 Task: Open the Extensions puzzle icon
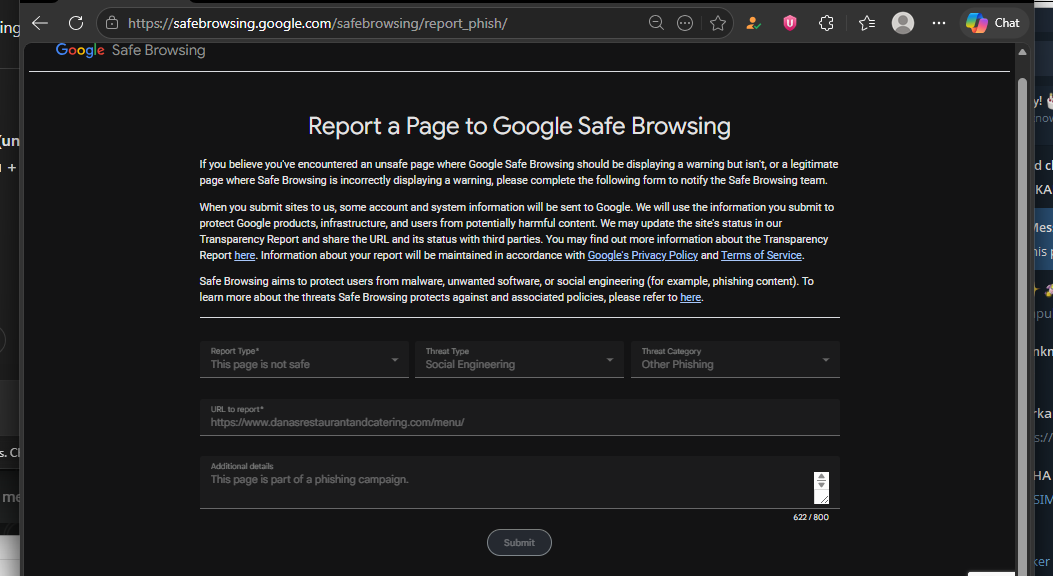click(x=826, y=23)
